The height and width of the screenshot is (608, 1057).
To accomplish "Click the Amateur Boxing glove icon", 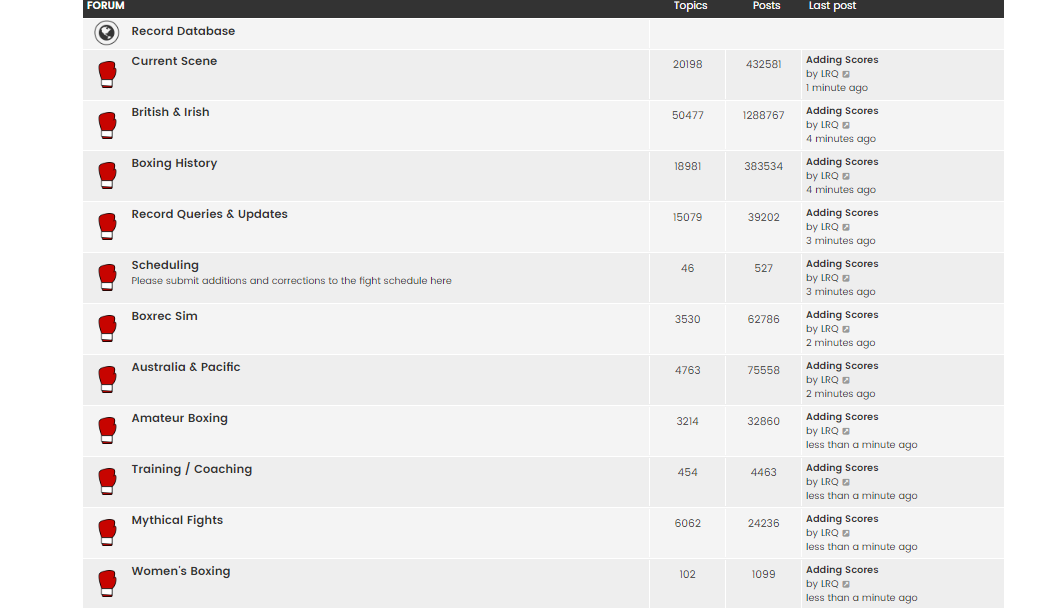I will coord(107,431).
